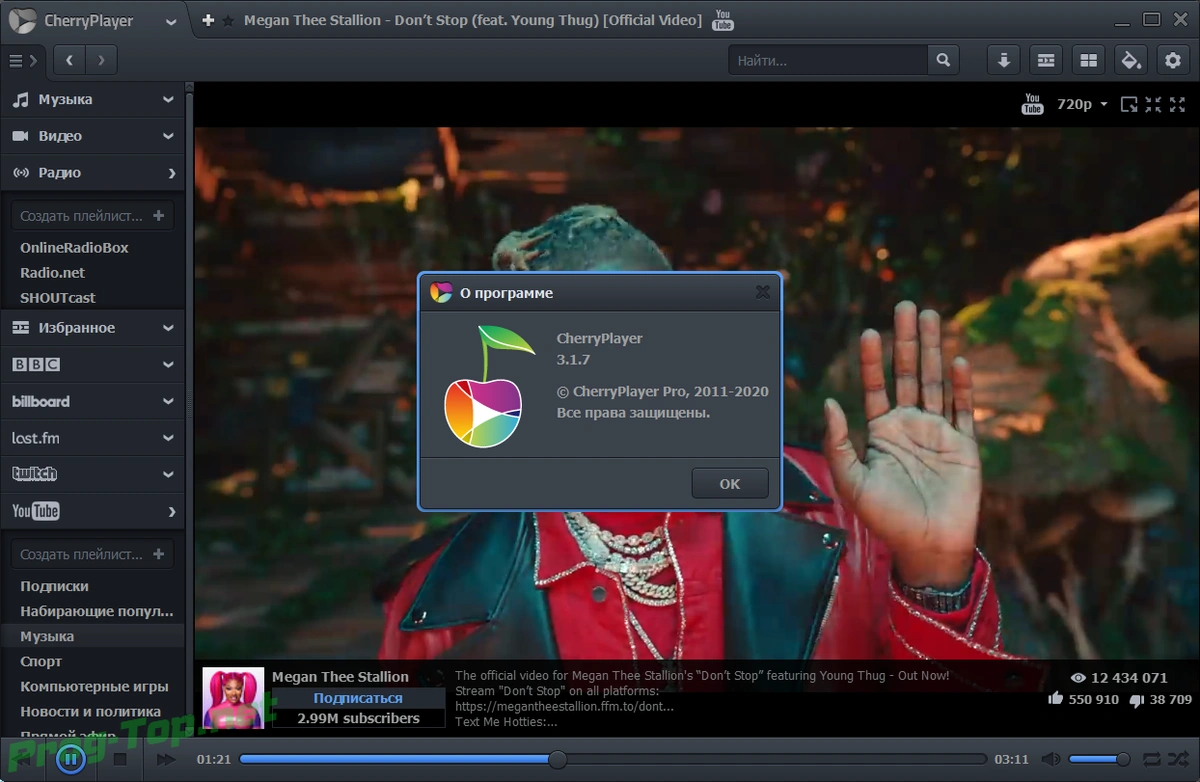Open Новости и политика category
Image resolution: width=1200 pixels, height=782 pixels.
(90, 711)
